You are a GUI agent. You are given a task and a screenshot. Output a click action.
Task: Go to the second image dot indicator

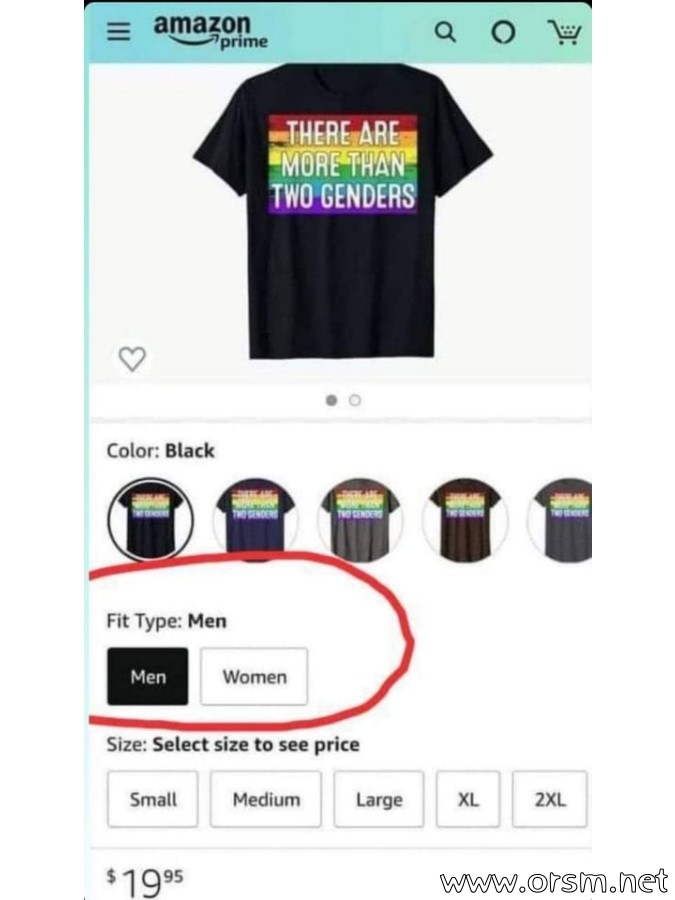click(355, 400)
